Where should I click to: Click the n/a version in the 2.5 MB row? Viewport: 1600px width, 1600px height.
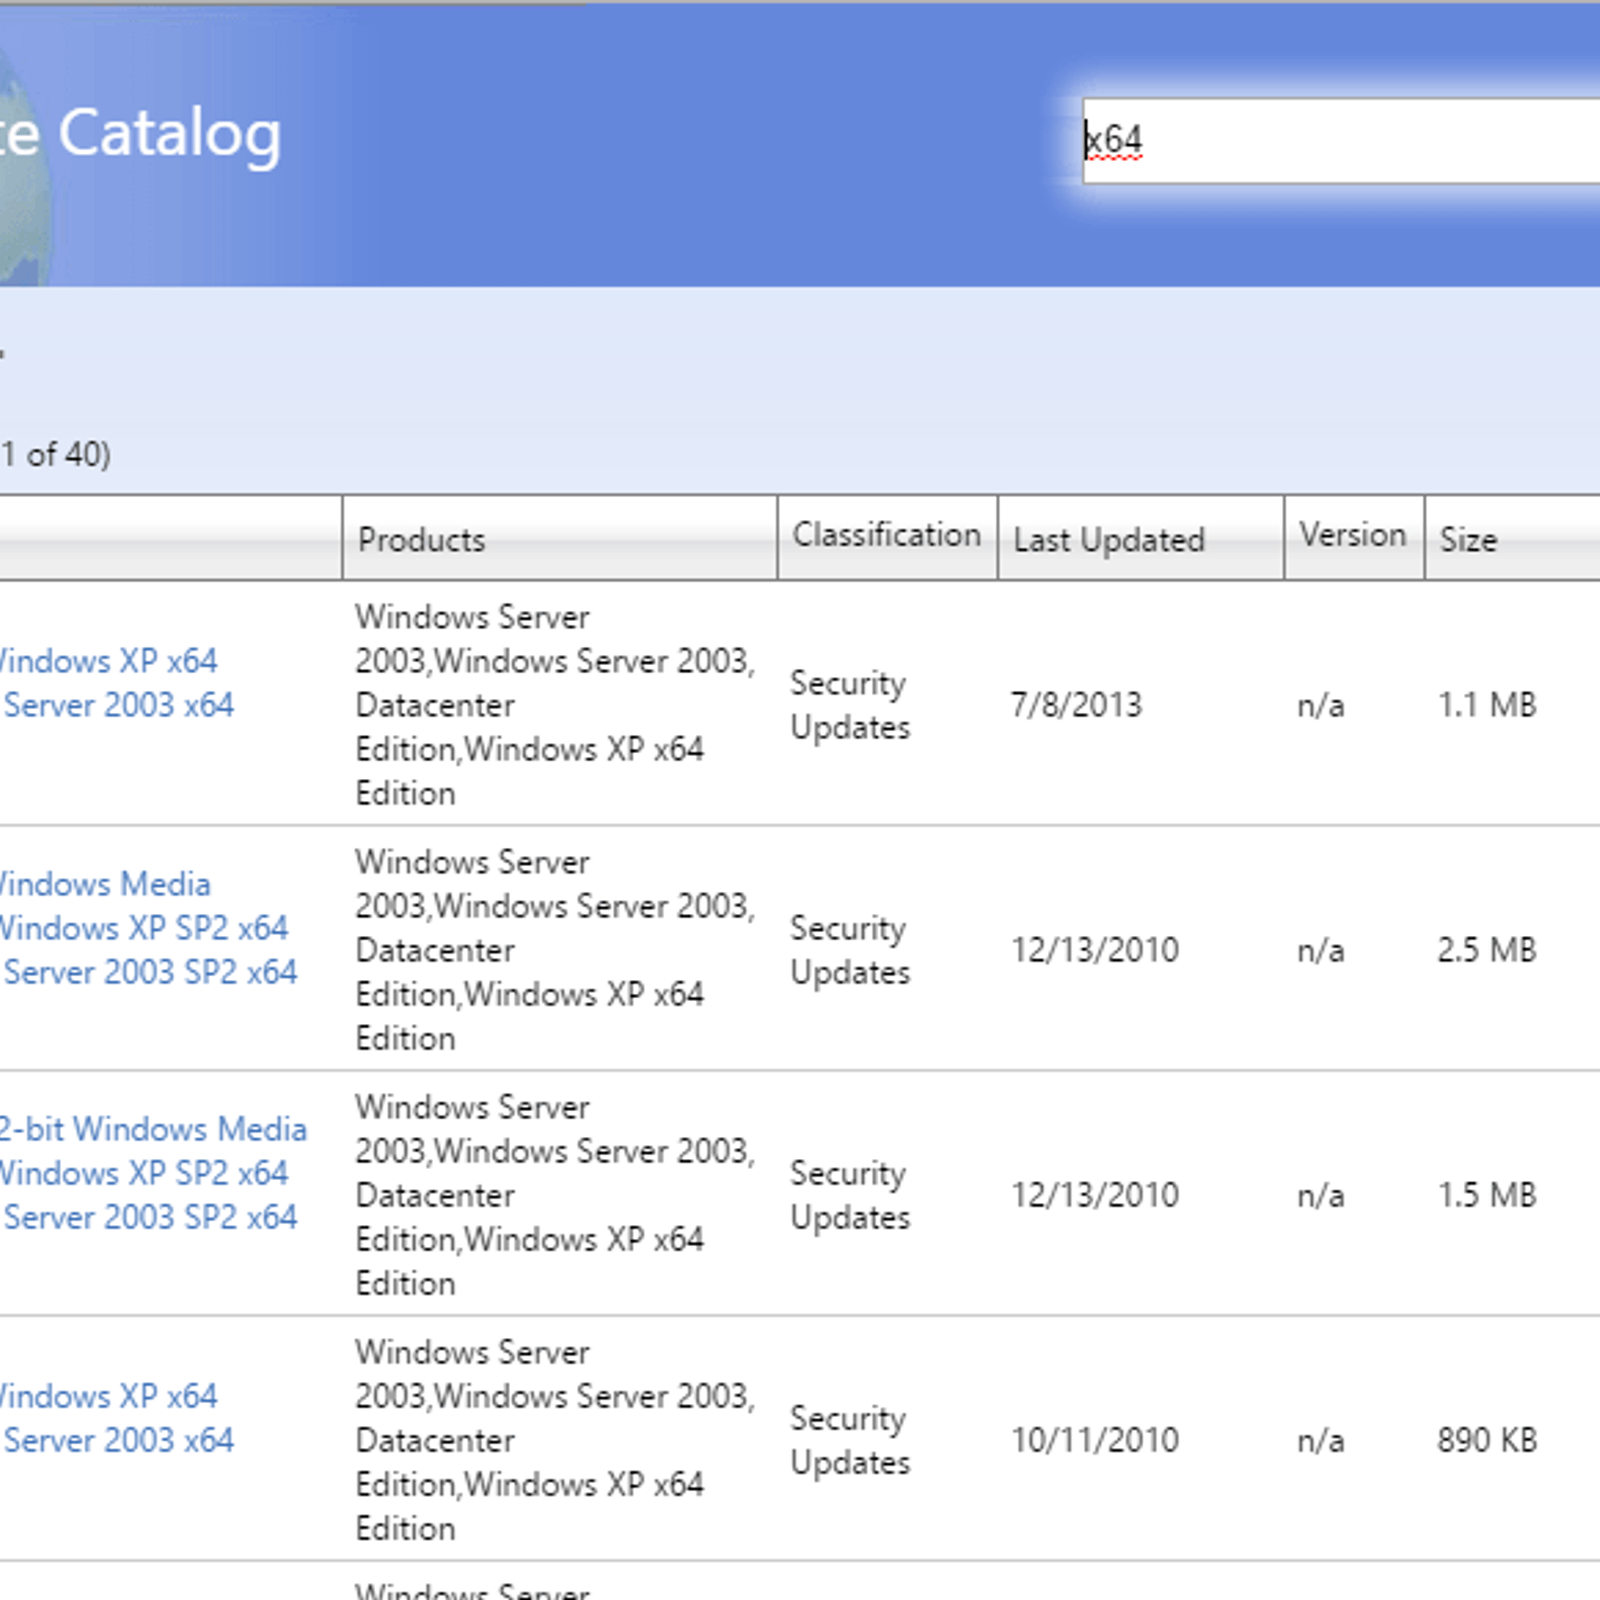click(x=1320, y=951)
